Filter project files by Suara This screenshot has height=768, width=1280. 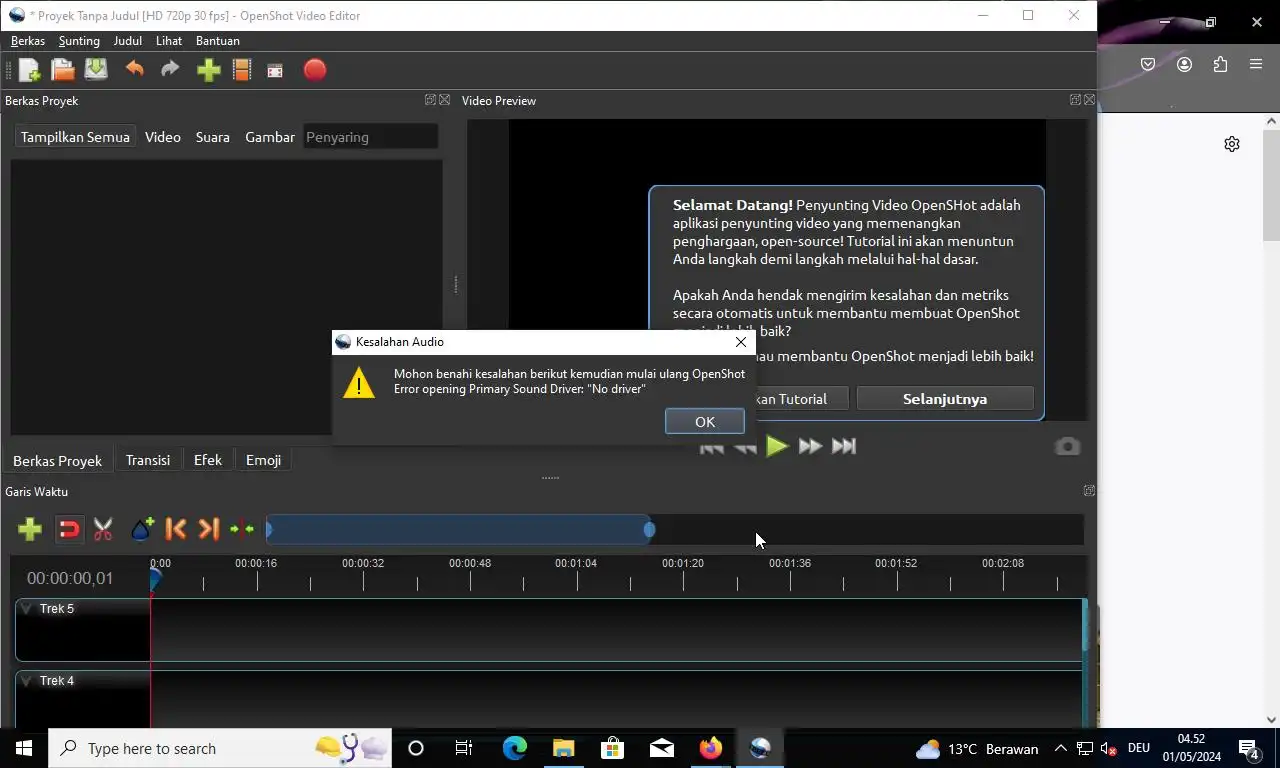(212, 137)
